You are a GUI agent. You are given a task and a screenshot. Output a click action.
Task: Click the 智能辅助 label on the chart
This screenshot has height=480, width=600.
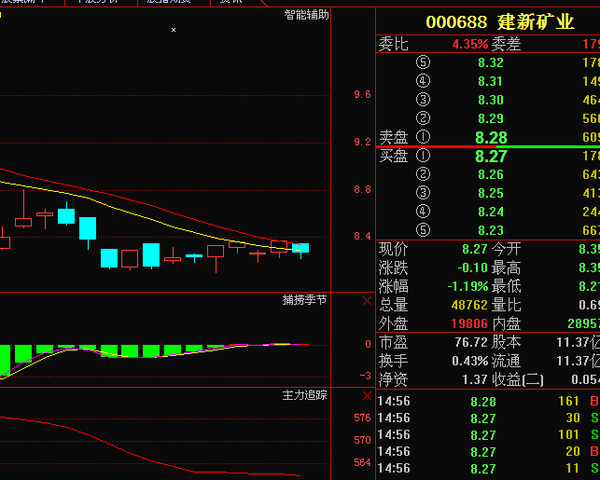(305, 15)
